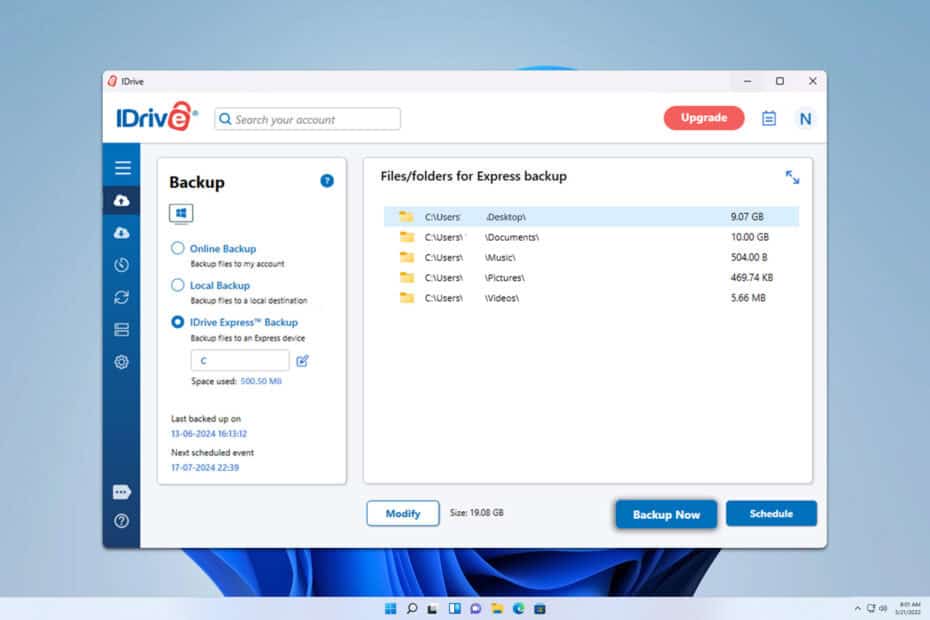Select the Music folder row
The image size is (930, 620).
[591, 257]
